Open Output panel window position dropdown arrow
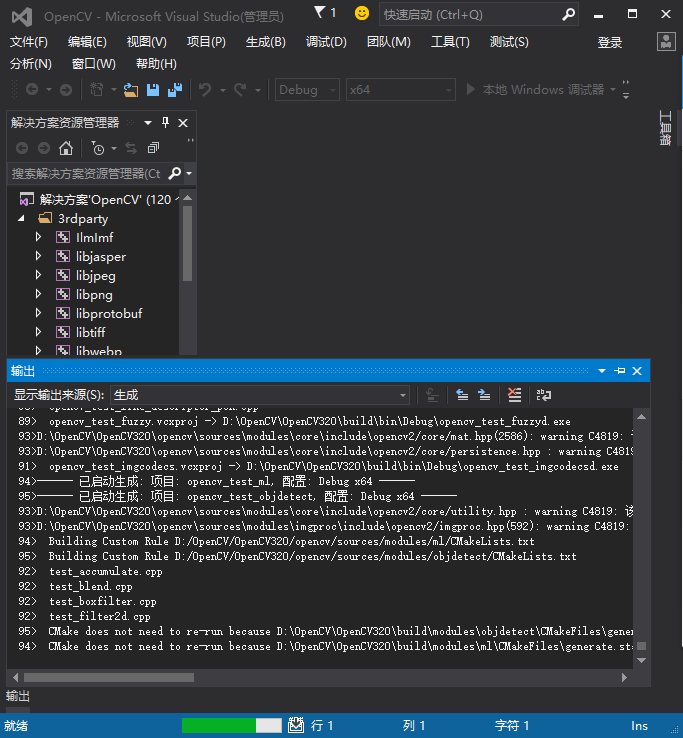 click(x=602, y=371)
